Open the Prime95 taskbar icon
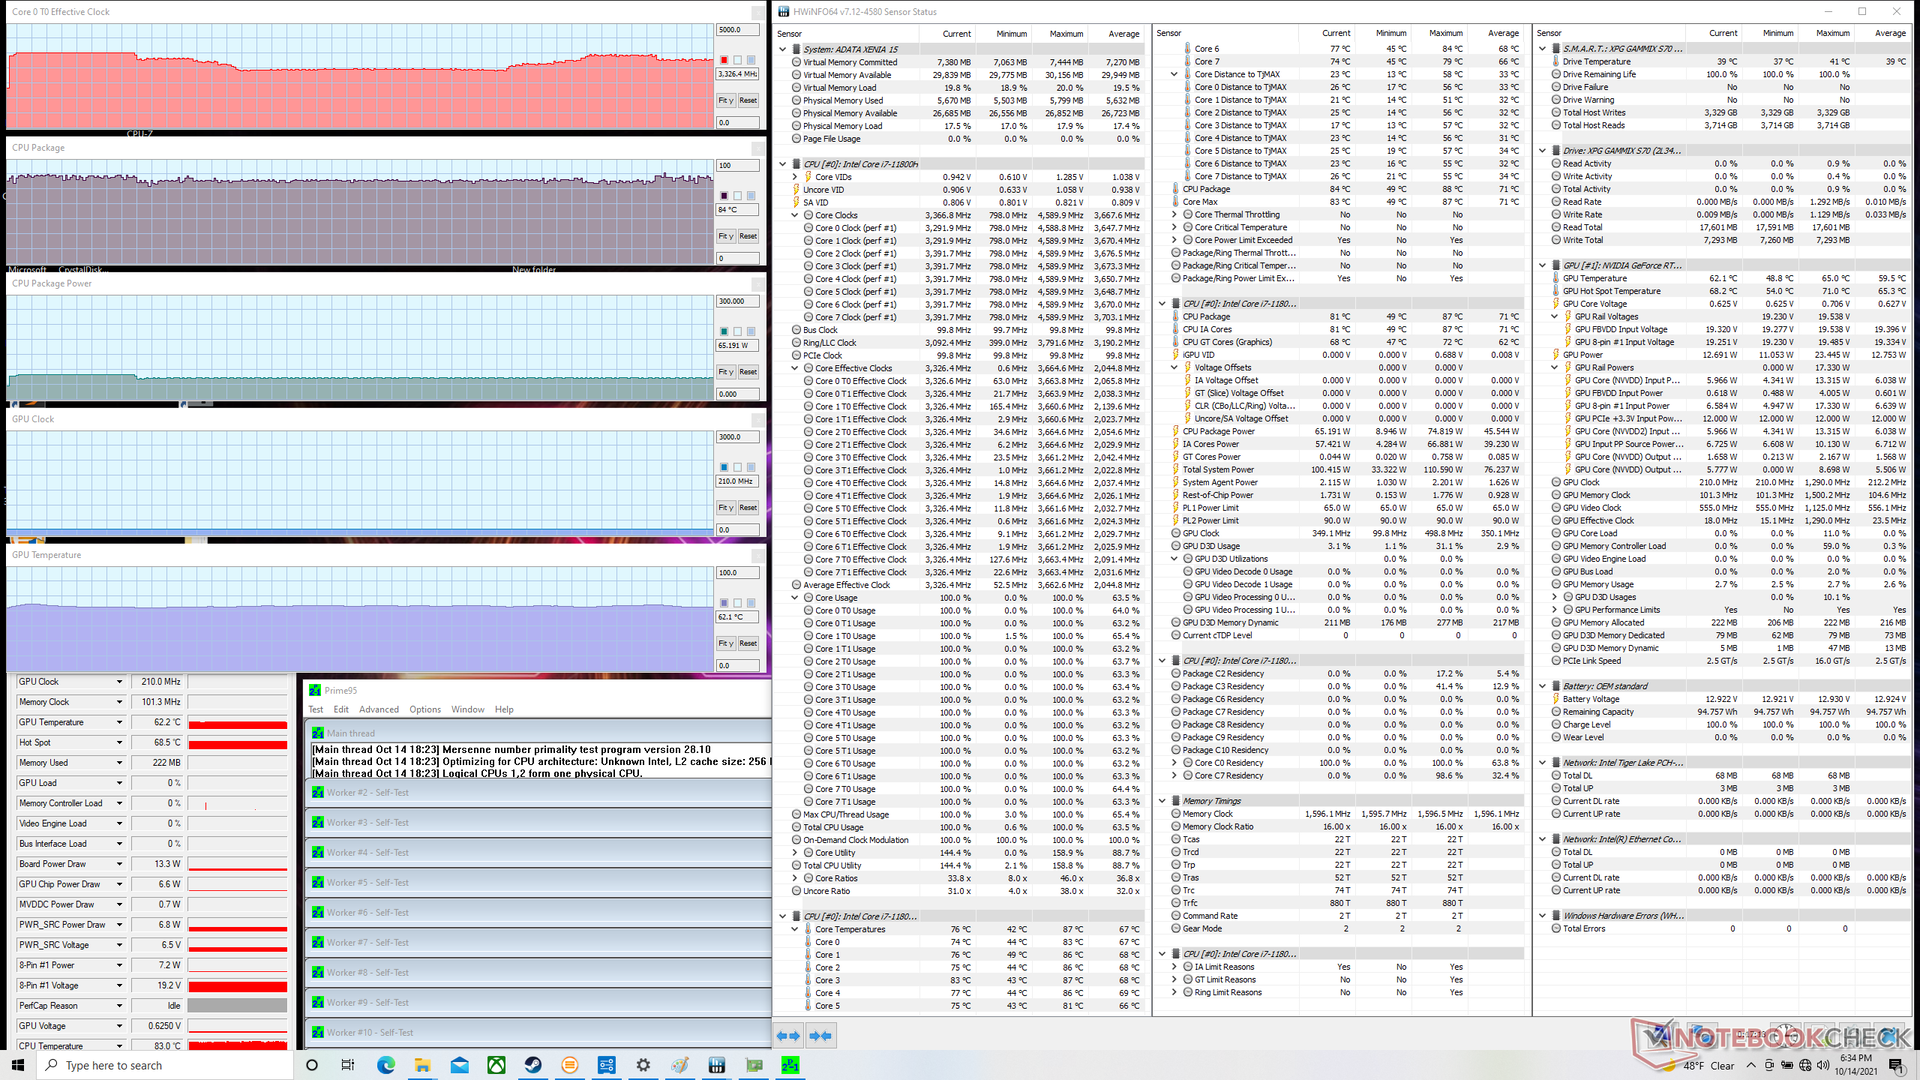 click(x=790, y=1065)
